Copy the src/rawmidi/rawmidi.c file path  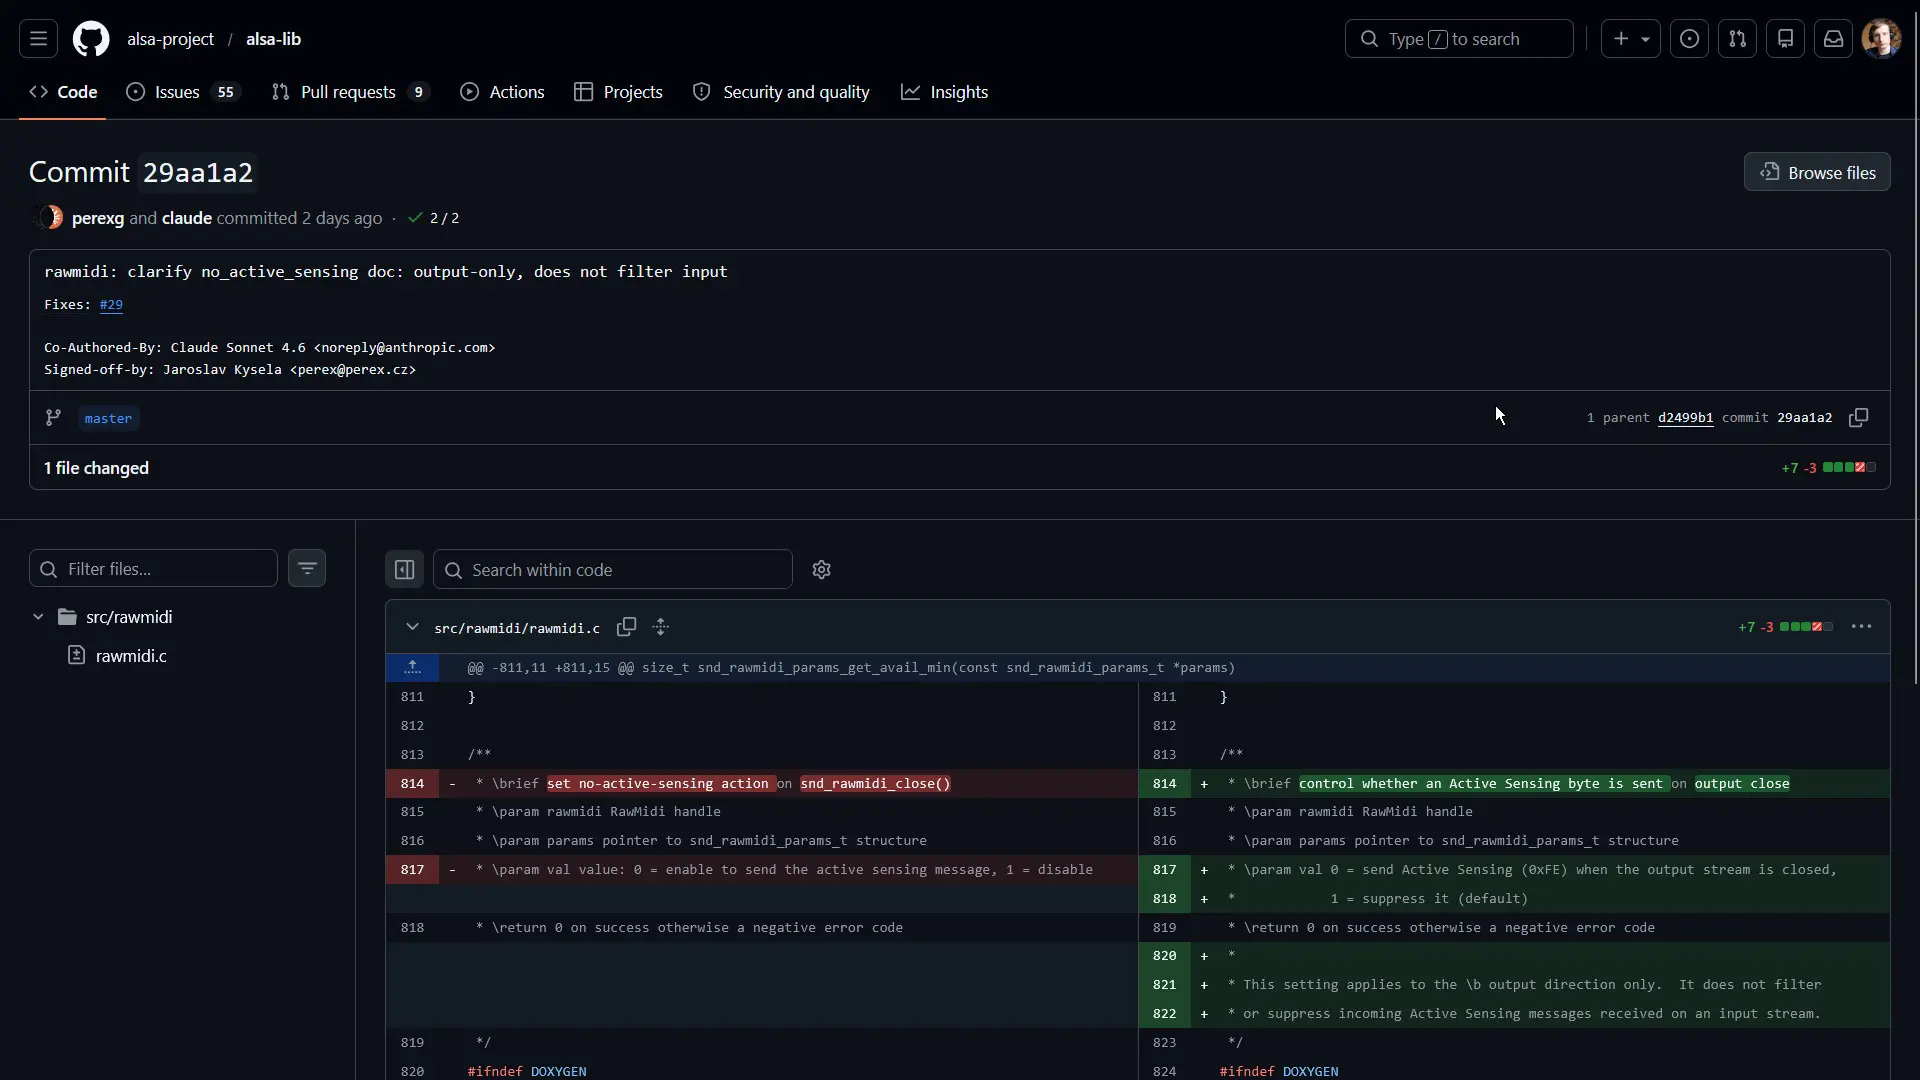pos(626,627)
